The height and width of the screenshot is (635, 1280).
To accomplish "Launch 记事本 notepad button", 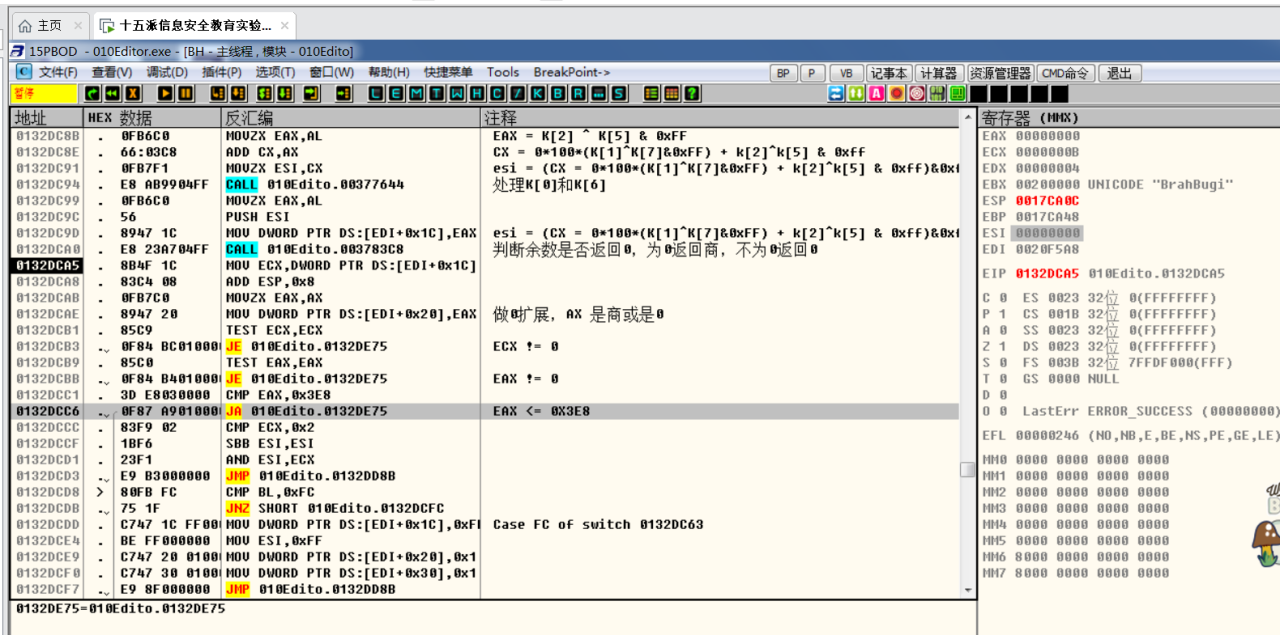I will (889, 73).
